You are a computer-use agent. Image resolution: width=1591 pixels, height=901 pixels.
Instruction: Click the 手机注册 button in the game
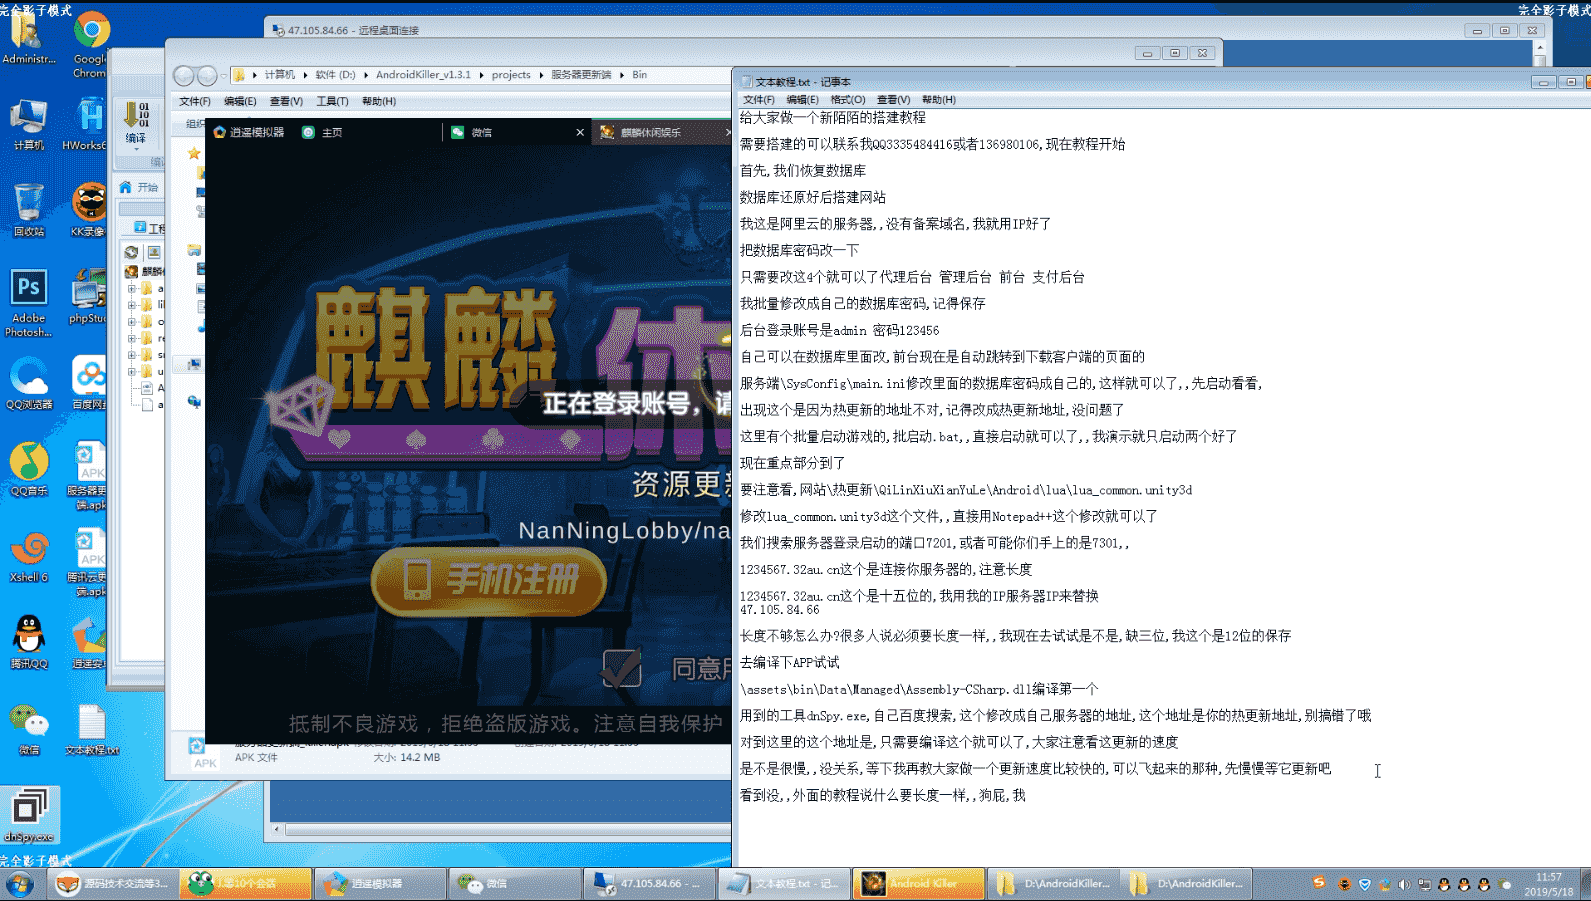(489, 580)
